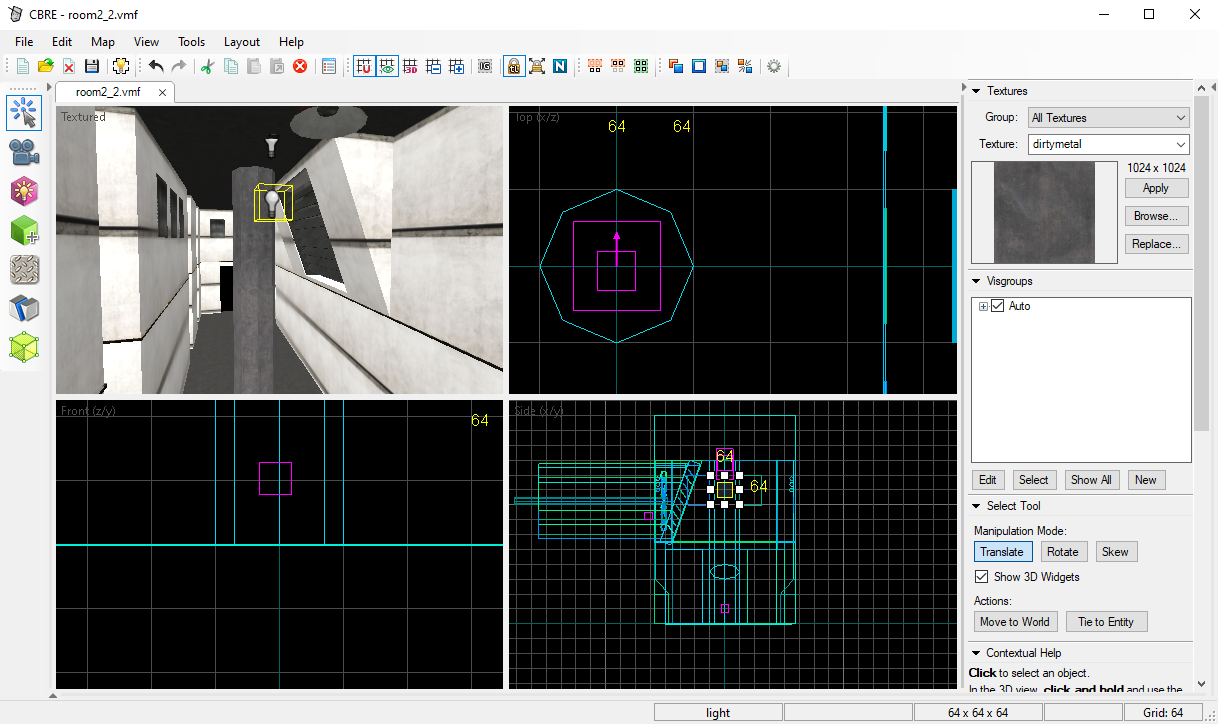
Task: Open the texture Group dropdown
Action: pyautogui.click(x=1109, y=118)
